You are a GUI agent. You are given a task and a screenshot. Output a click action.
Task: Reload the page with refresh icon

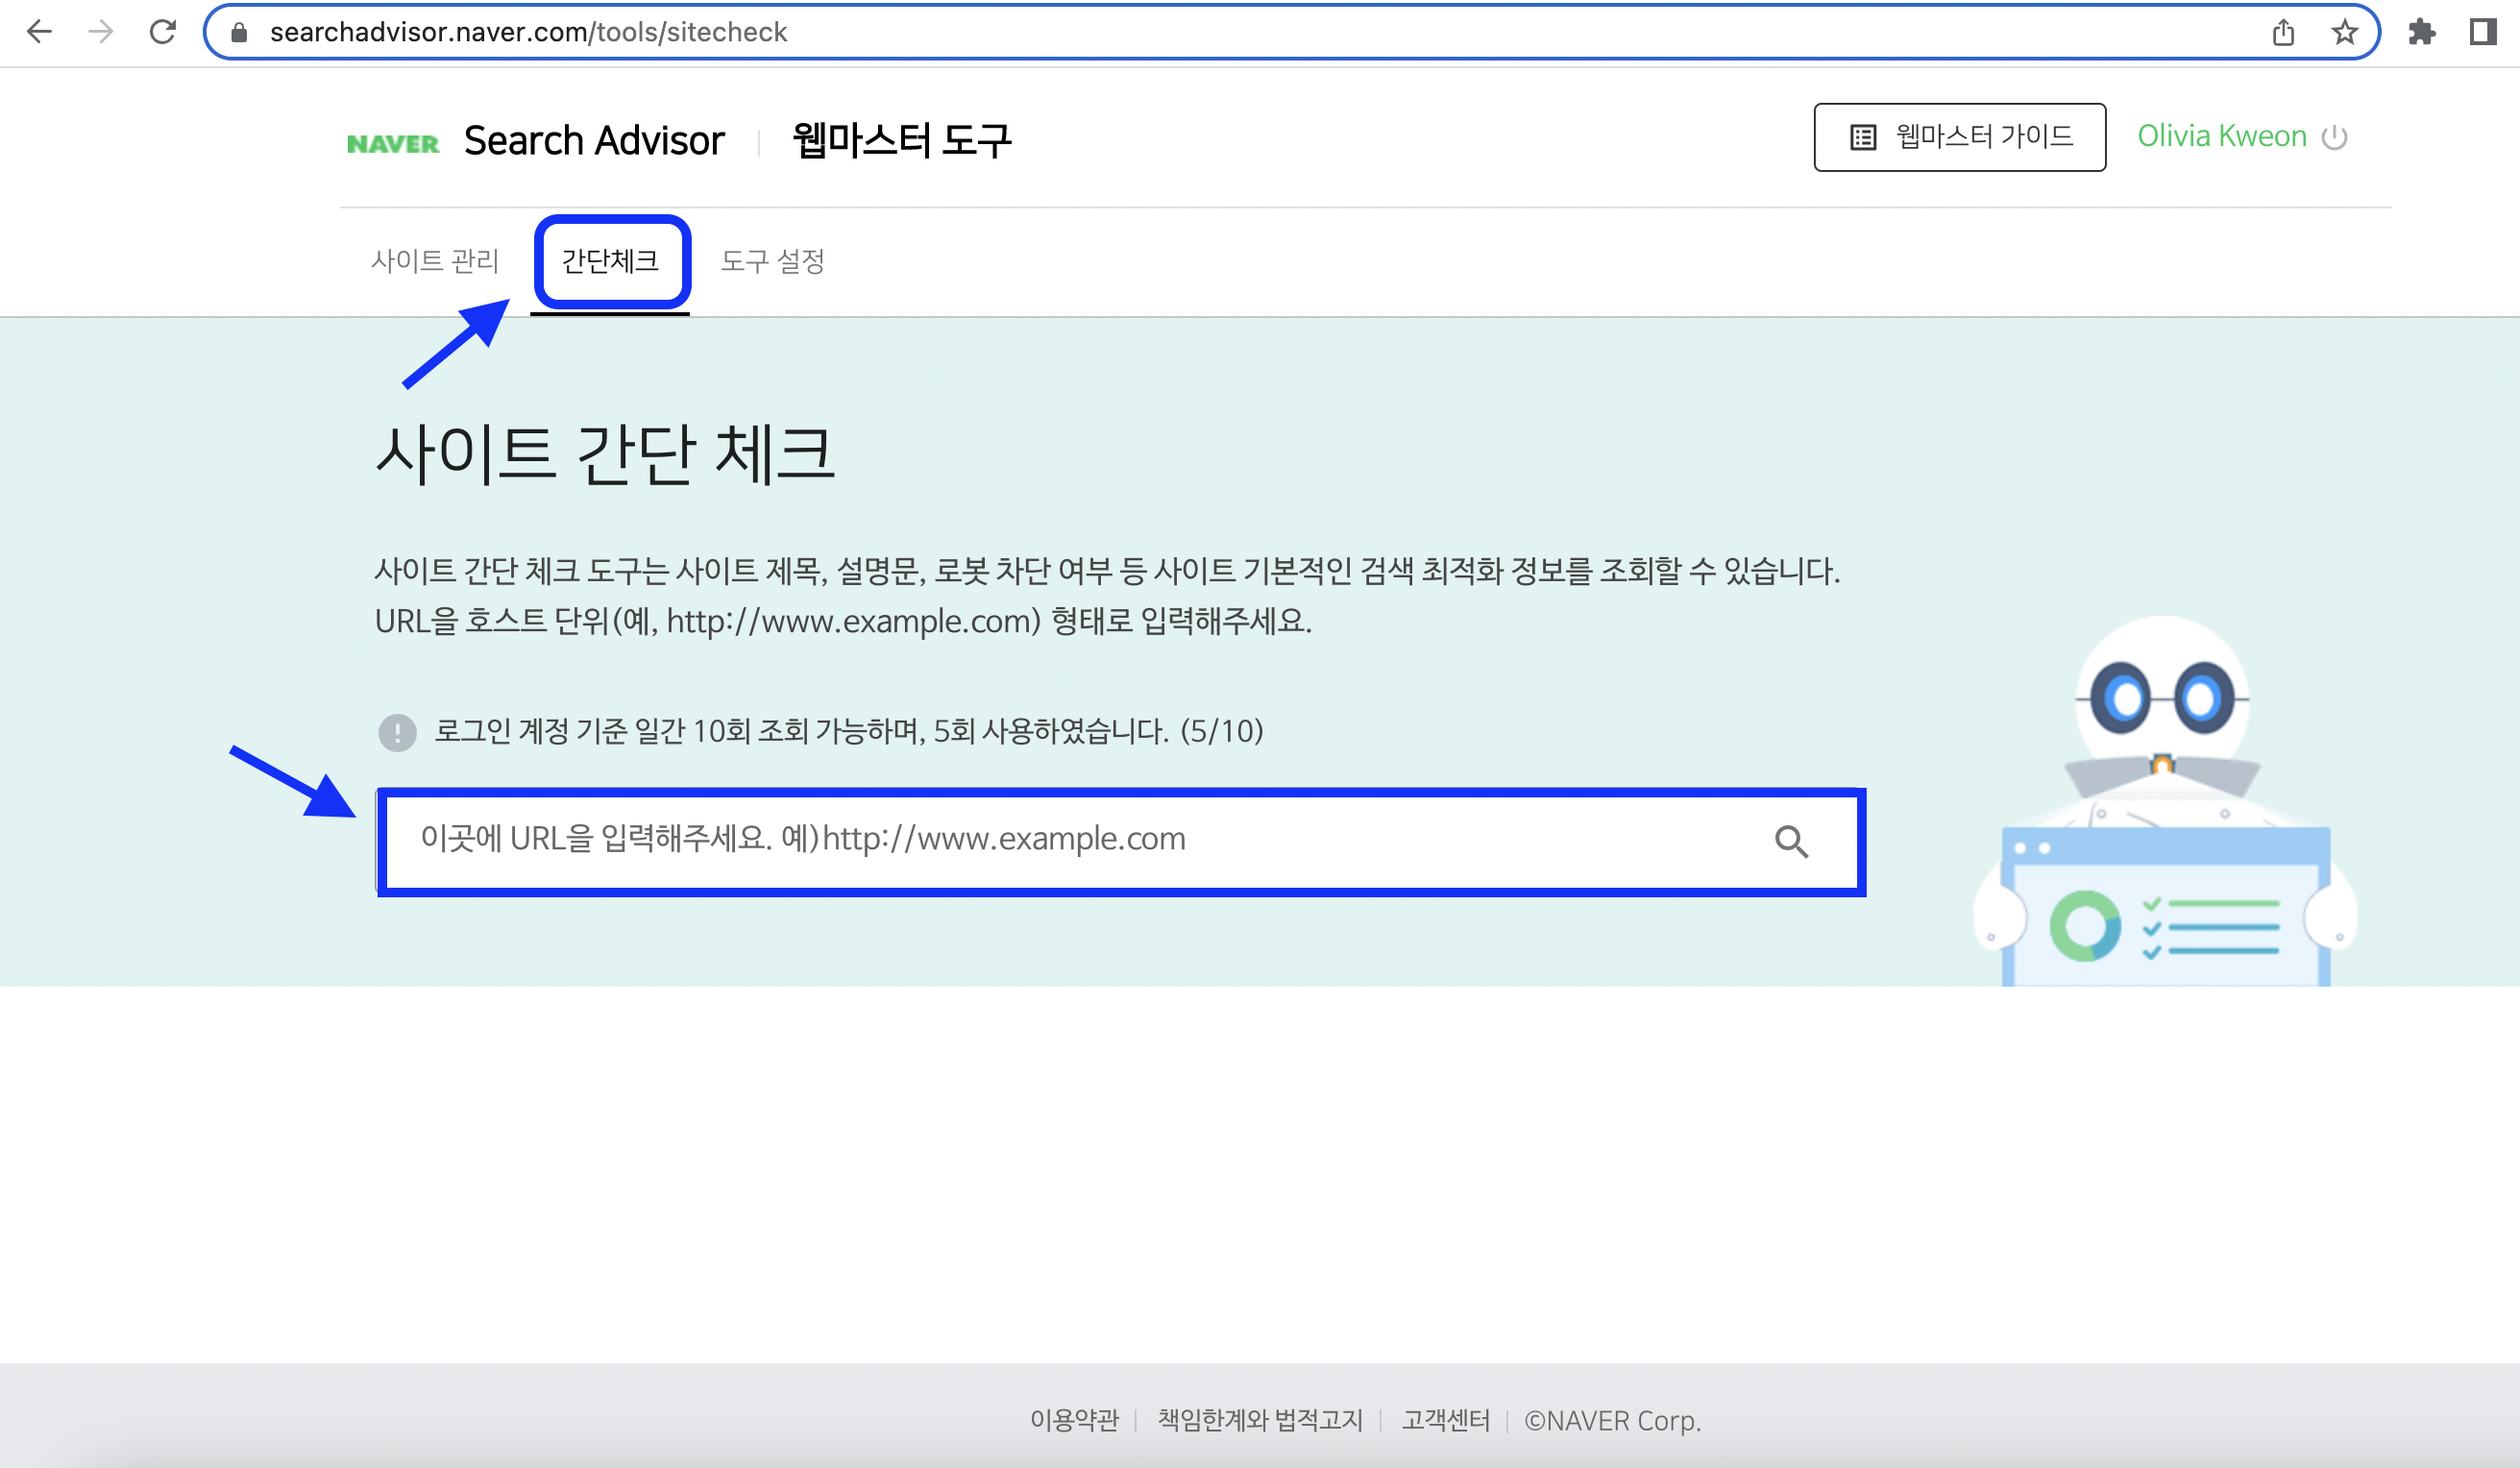pos(163,32)
